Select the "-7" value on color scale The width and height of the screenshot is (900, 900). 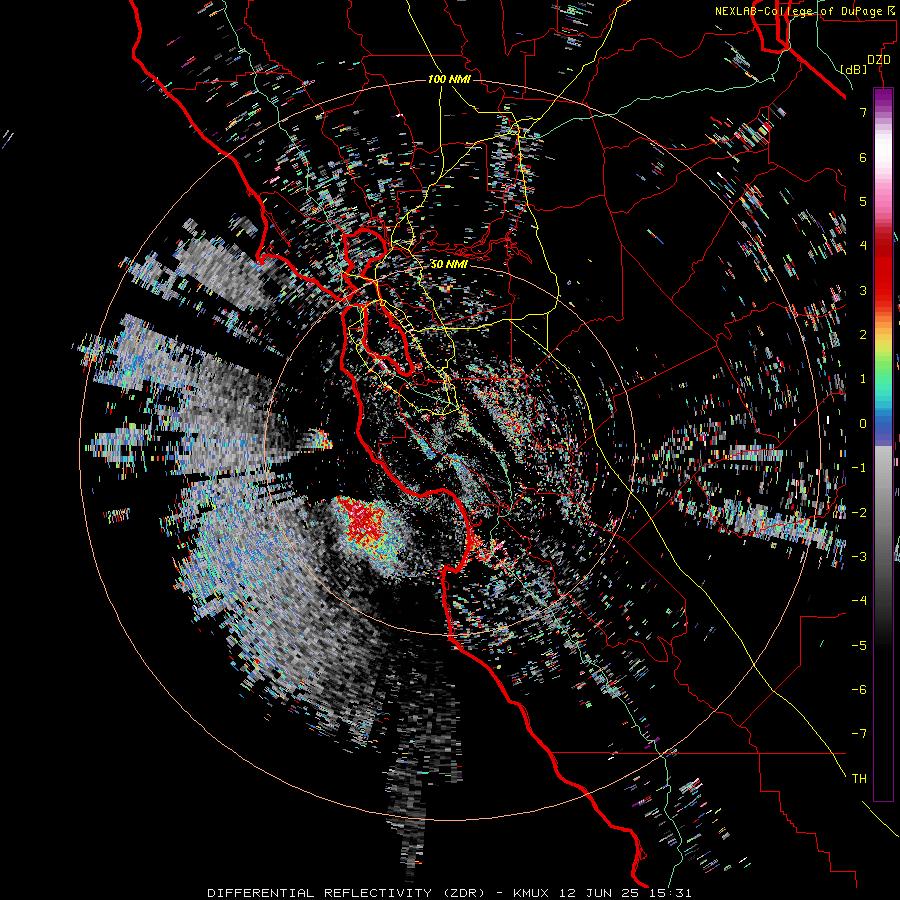(859, 734)
